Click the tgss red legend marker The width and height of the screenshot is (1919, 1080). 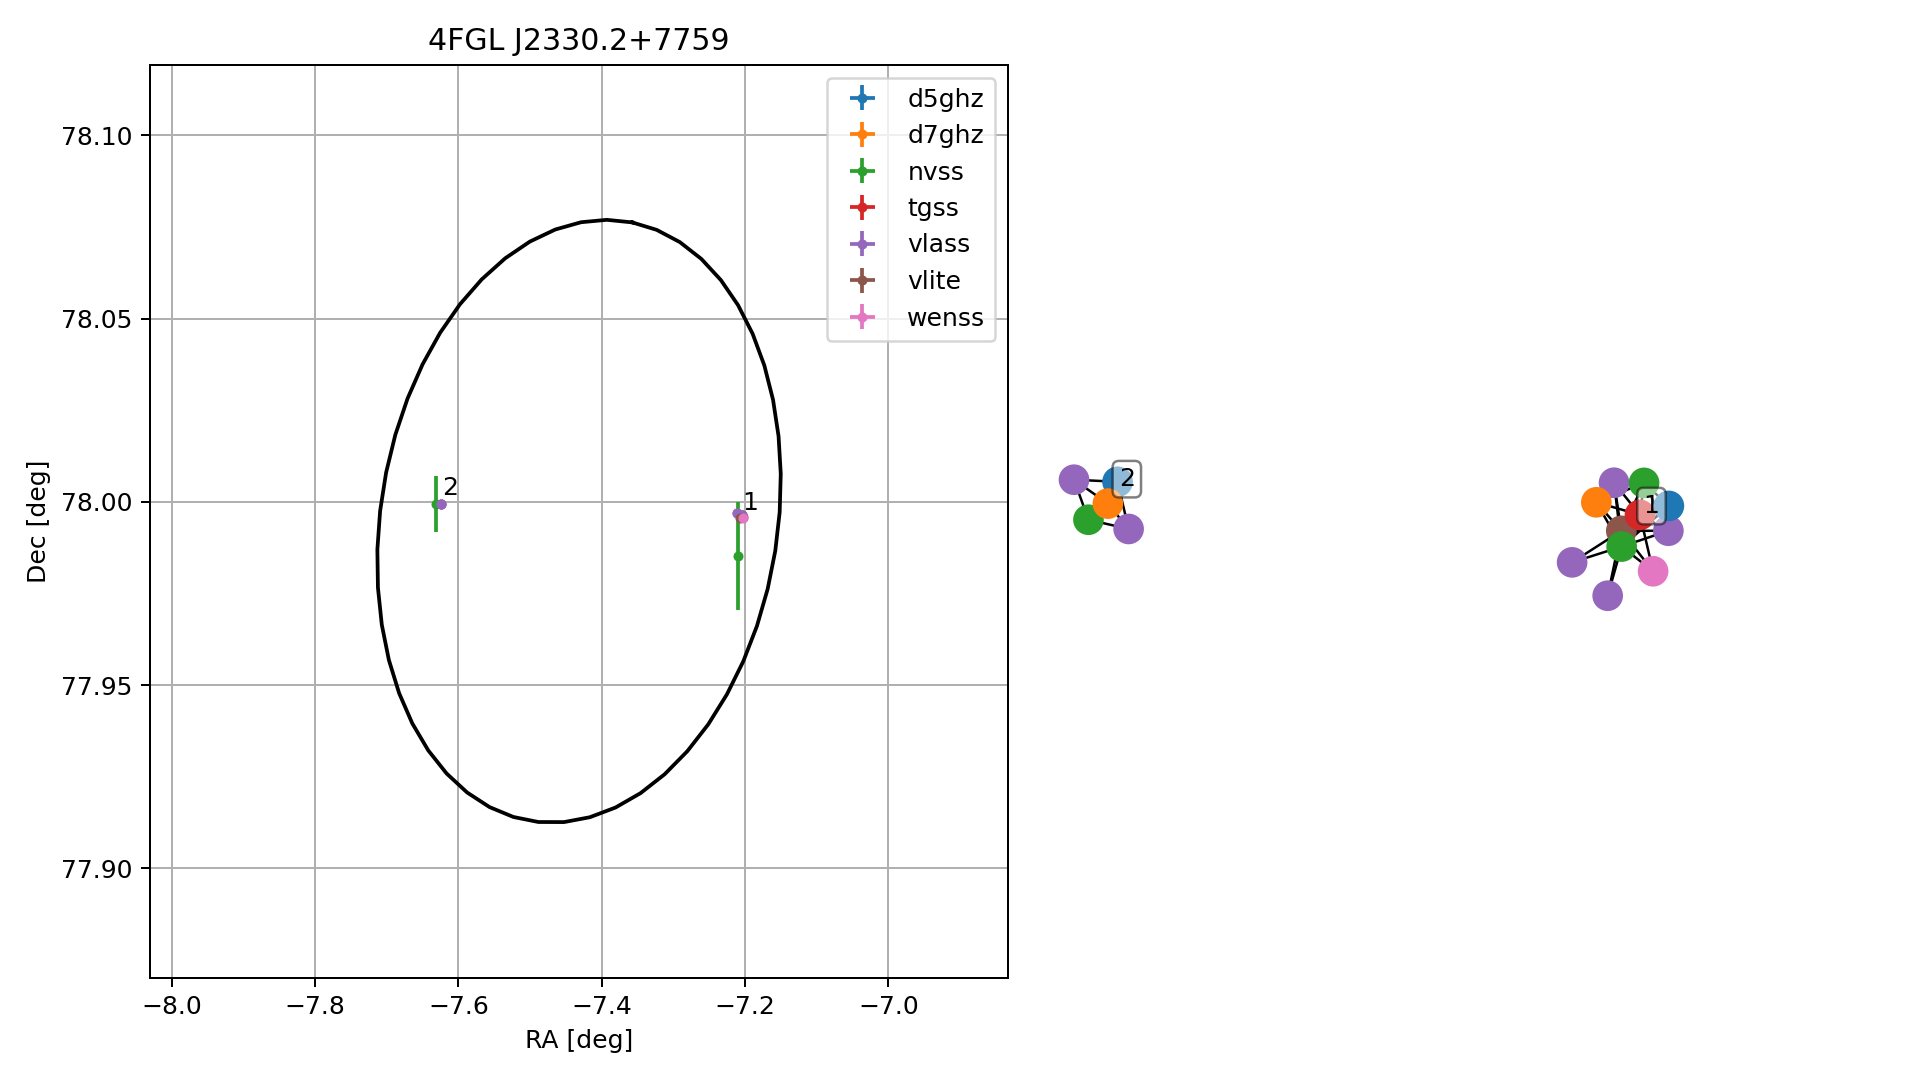pos(861,208)
